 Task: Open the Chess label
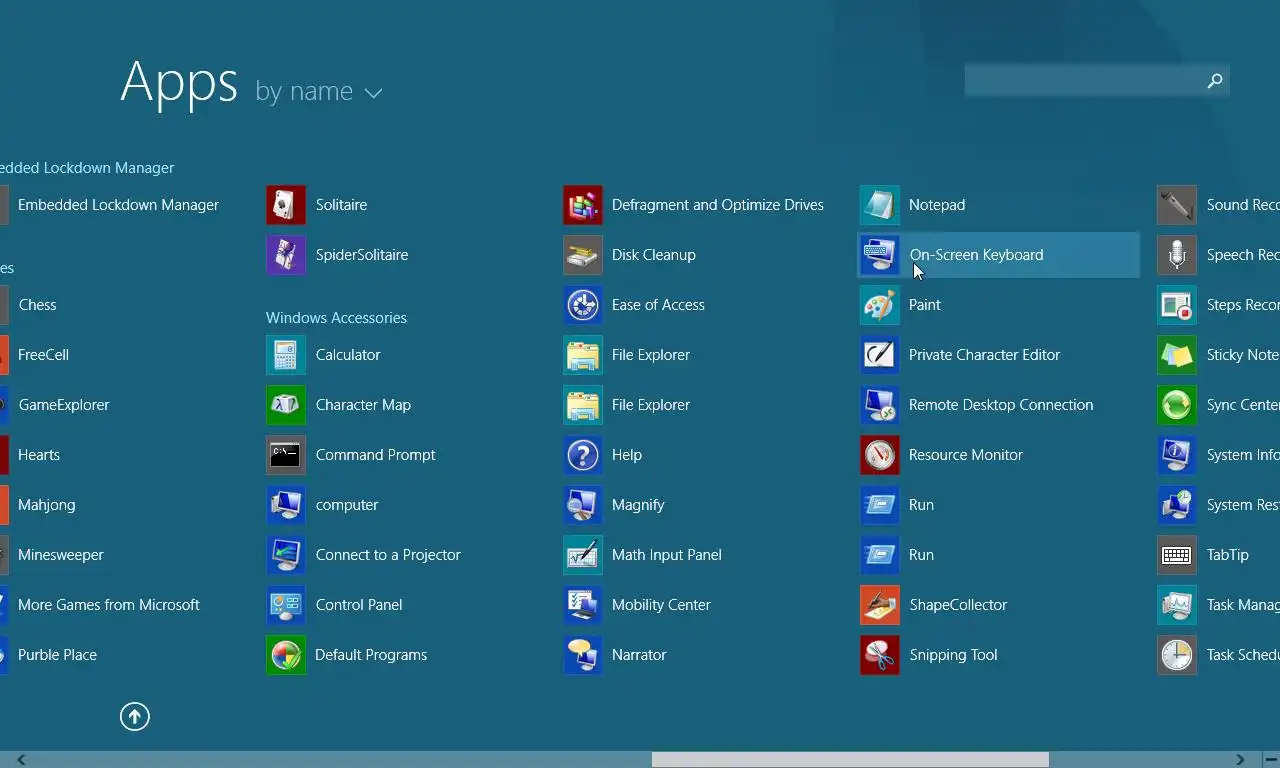point(37,305)
